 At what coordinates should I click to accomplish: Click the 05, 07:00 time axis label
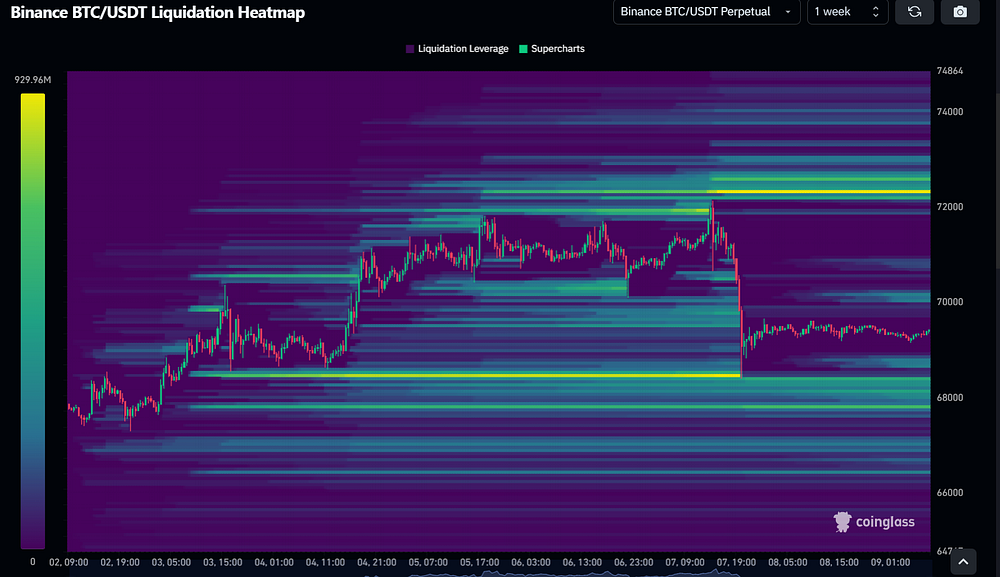[x=428, y=562]
